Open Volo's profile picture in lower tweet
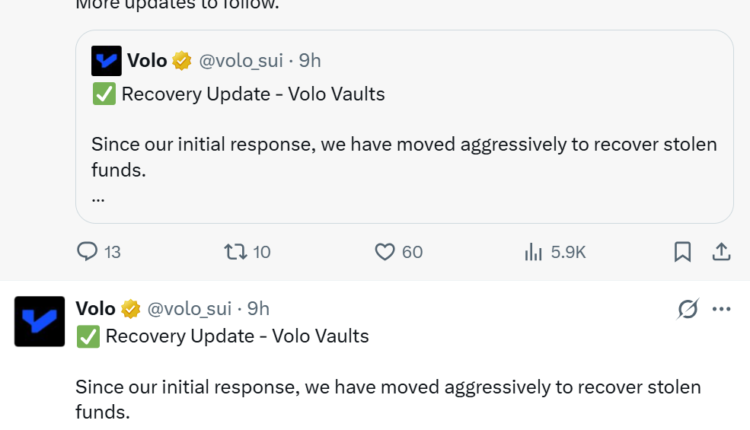Viewport: 750px width, 430px height. point(39,321)
